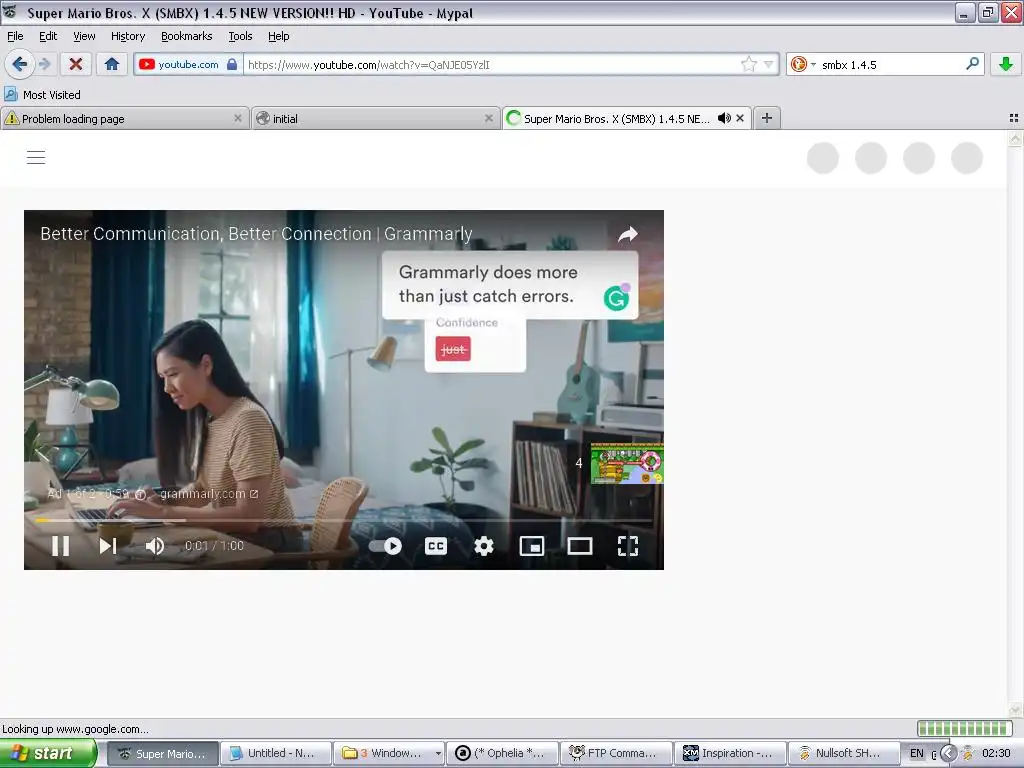The width and height of the screenshot is (1024, 768).
Task: Click the Most Visited bookmarks button
Action: 42,95
